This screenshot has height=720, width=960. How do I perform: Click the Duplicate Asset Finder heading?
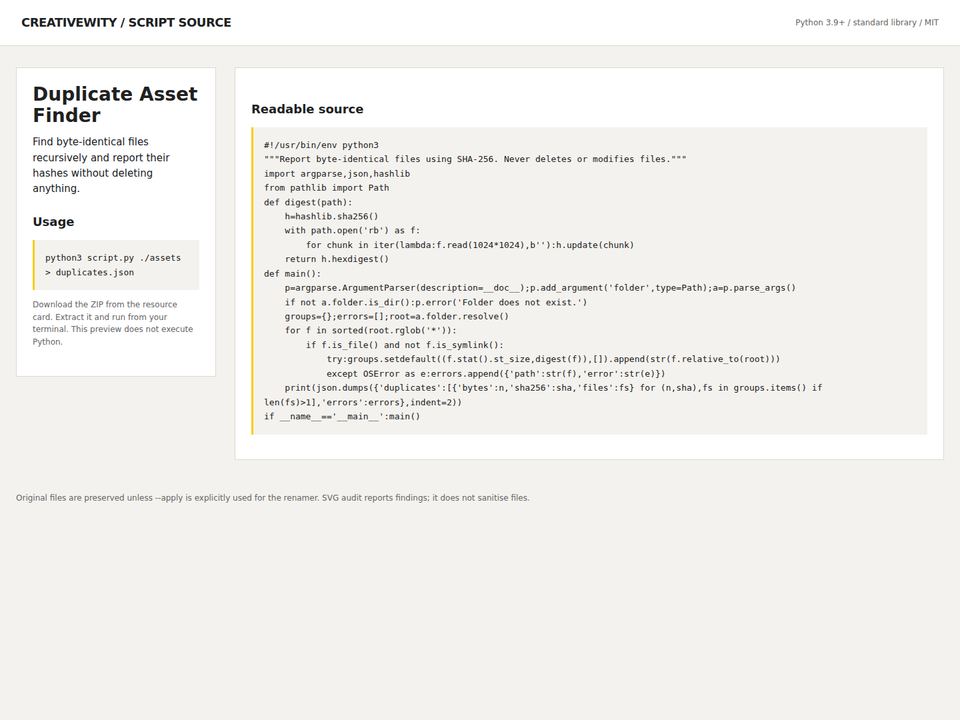pyautogui.click(x=115, y=105)
